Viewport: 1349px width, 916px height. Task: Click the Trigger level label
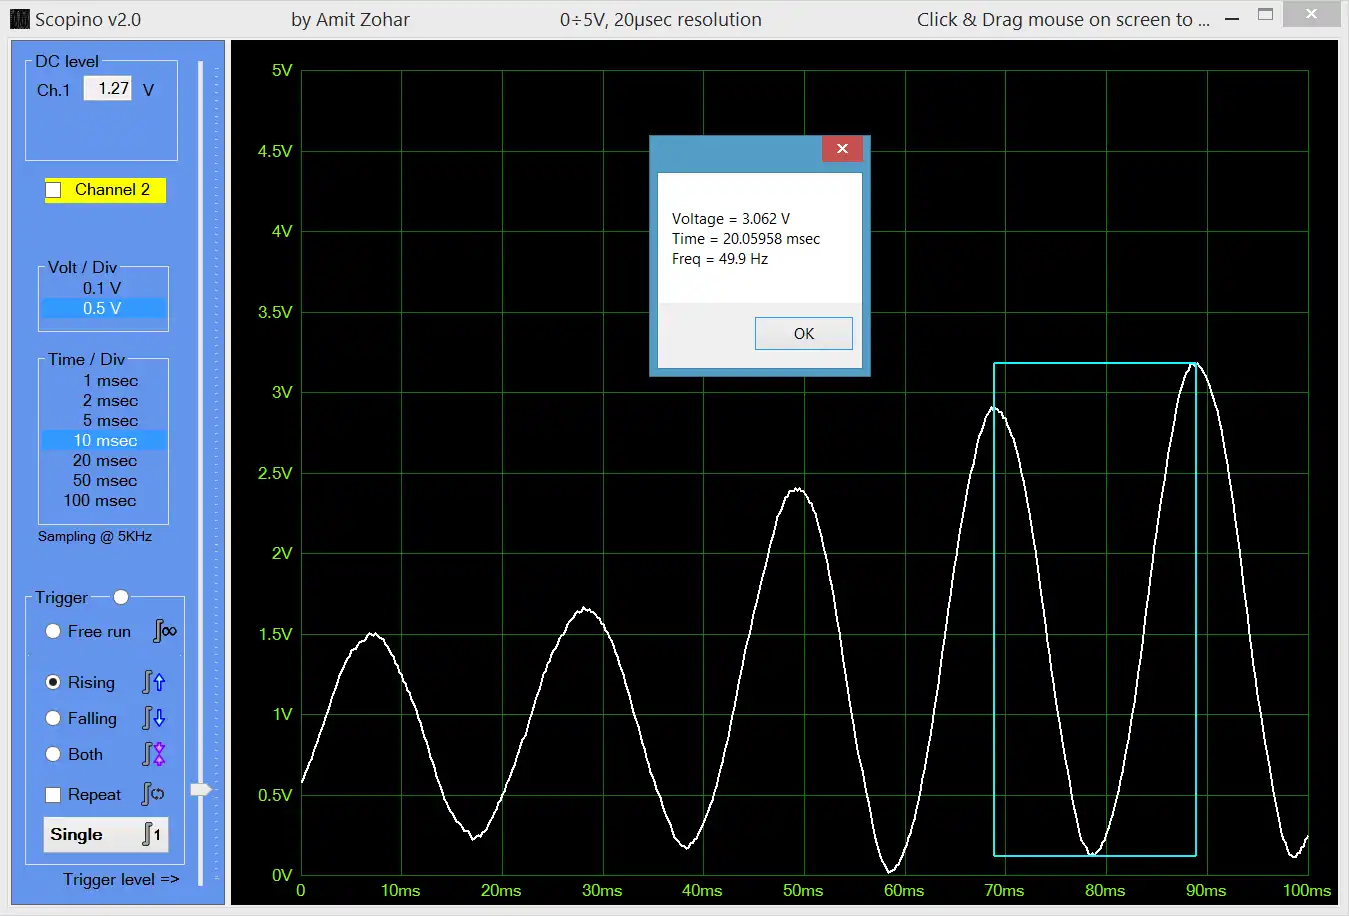pyautogui.click(x=121, y=879)
